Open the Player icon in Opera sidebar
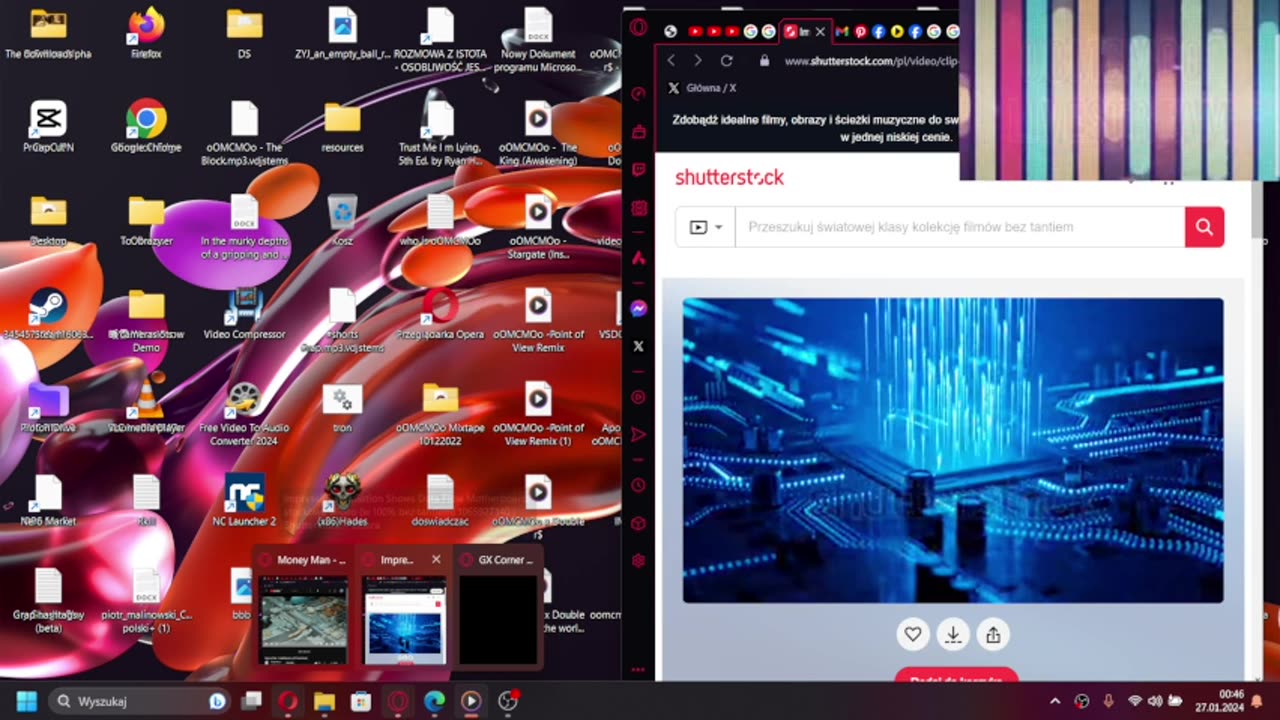Image resolution: width=1280 pixels, height=720 pixels. (x=638, y=397)
